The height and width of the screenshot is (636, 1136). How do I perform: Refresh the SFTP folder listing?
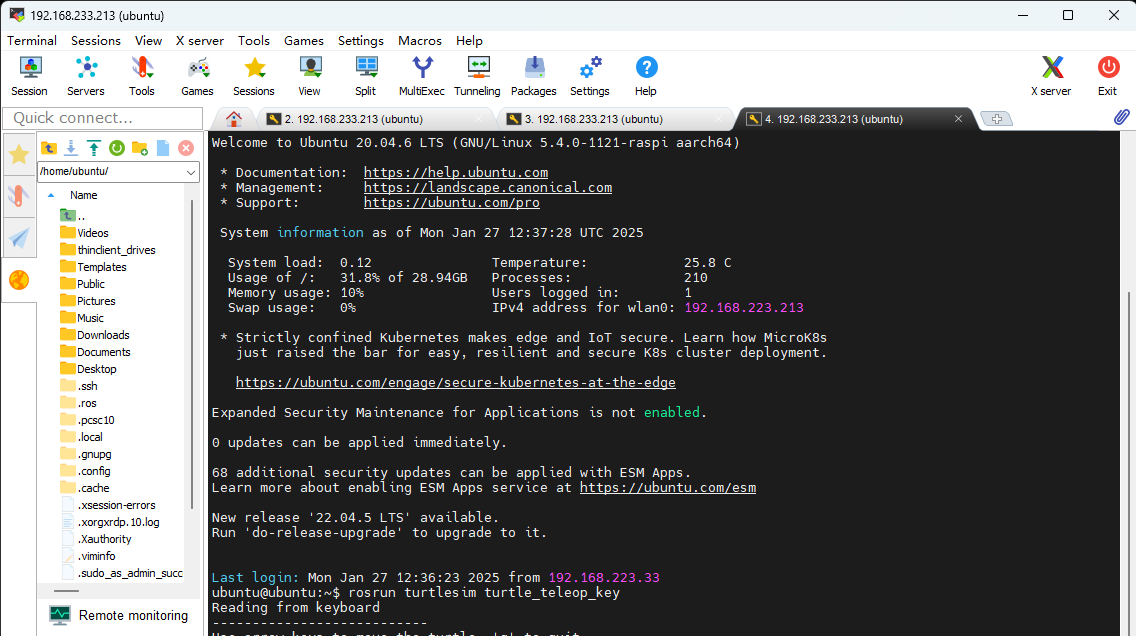click(117, 148)
